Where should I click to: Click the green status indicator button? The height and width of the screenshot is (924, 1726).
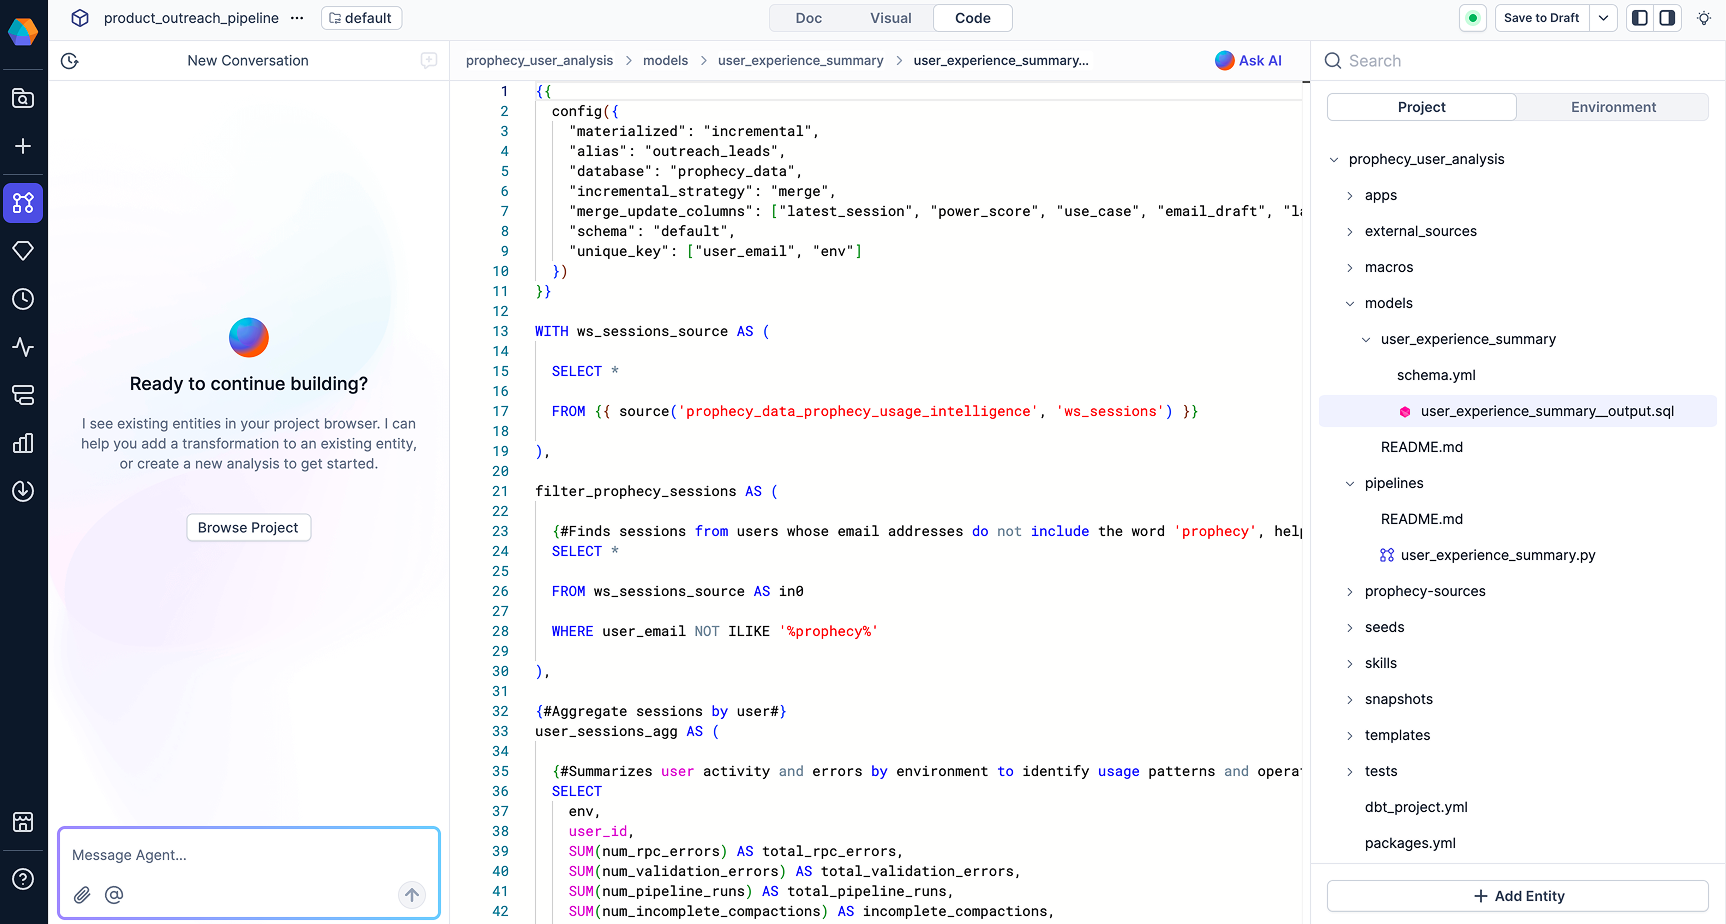1473,18
